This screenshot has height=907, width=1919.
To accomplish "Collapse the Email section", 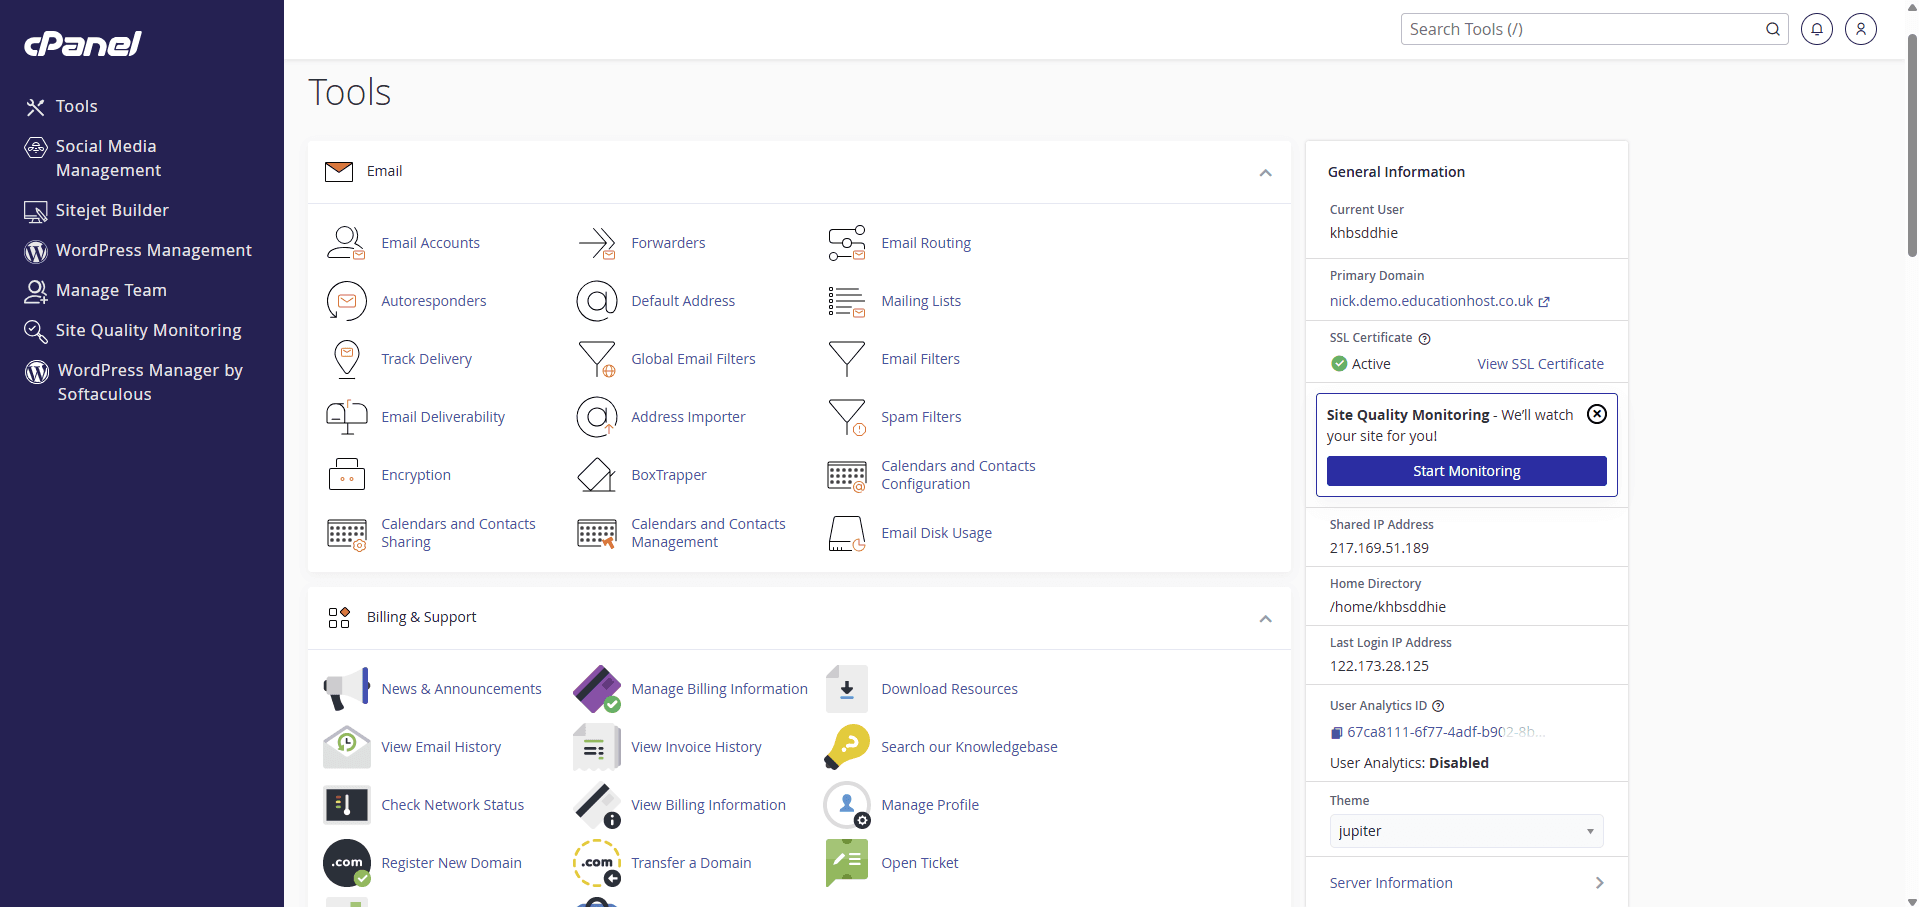I will (1265, 172).
